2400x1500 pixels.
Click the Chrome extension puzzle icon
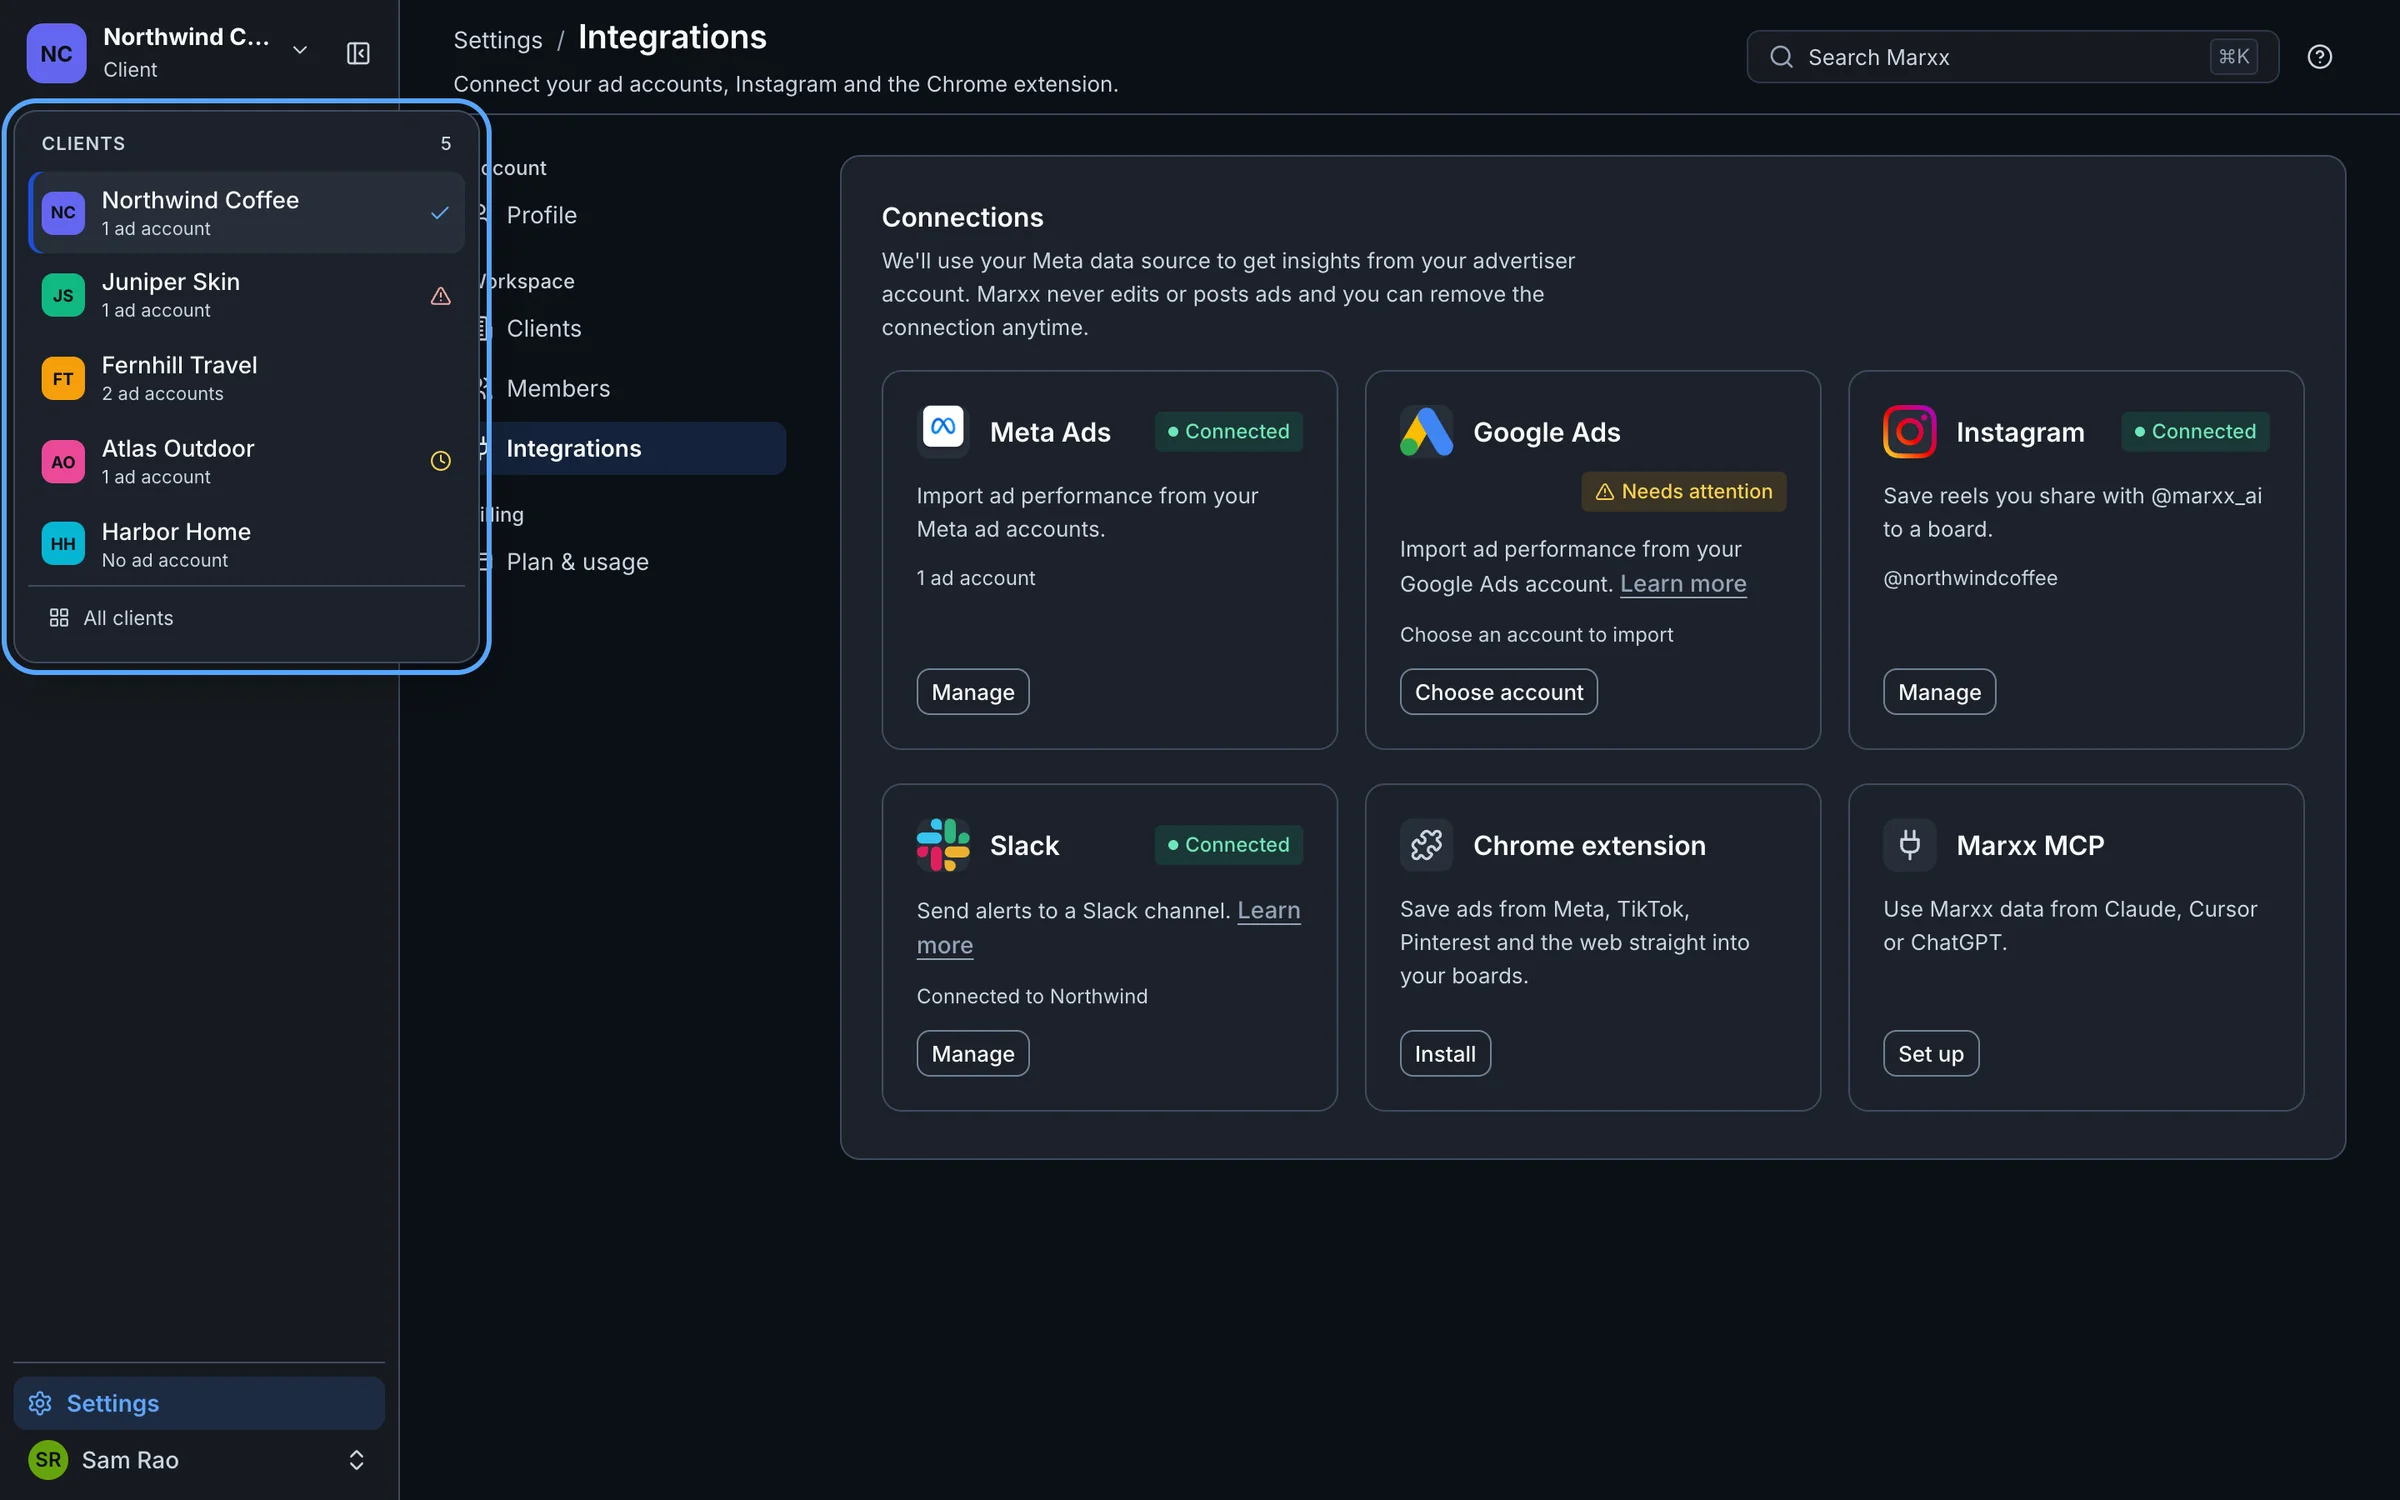pyautogui.click(x=1426, y=844)
